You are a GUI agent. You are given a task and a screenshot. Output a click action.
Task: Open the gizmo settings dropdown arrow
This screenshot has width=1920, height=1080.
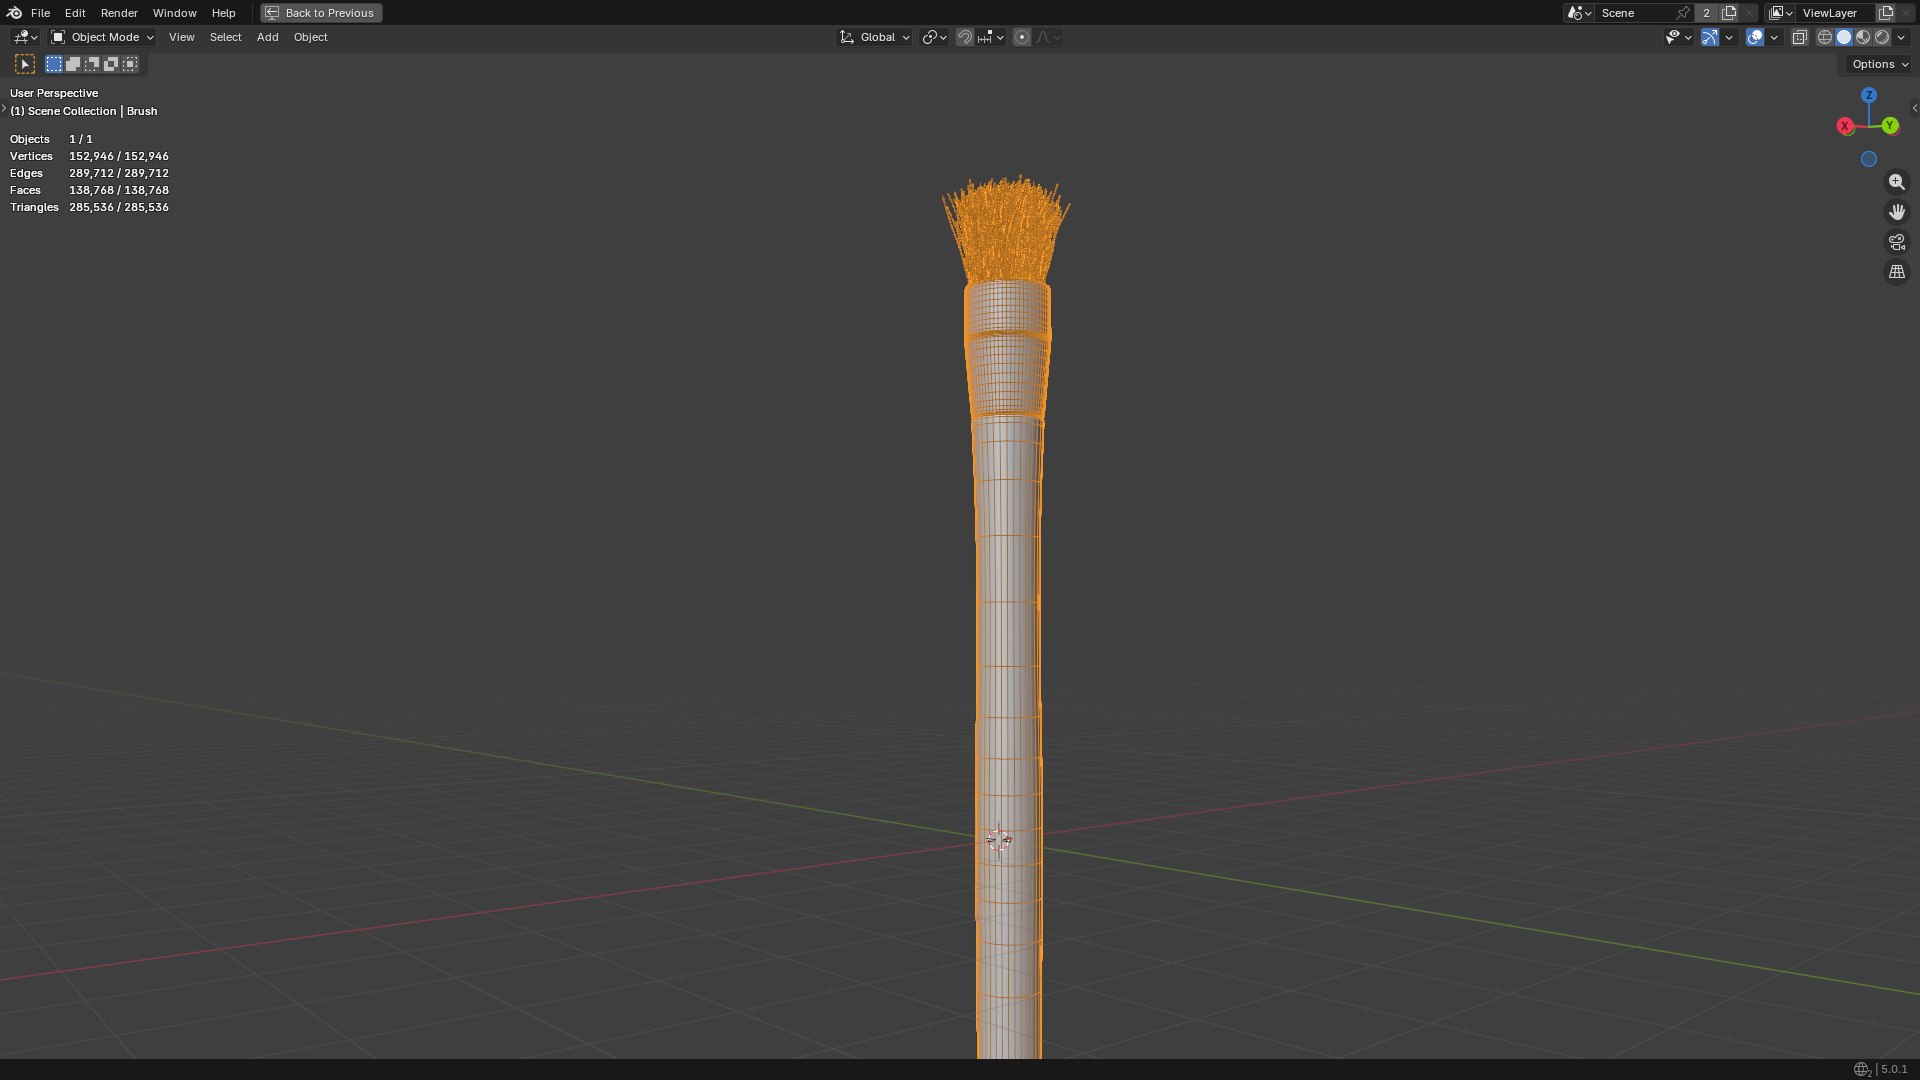point(1729,37)
